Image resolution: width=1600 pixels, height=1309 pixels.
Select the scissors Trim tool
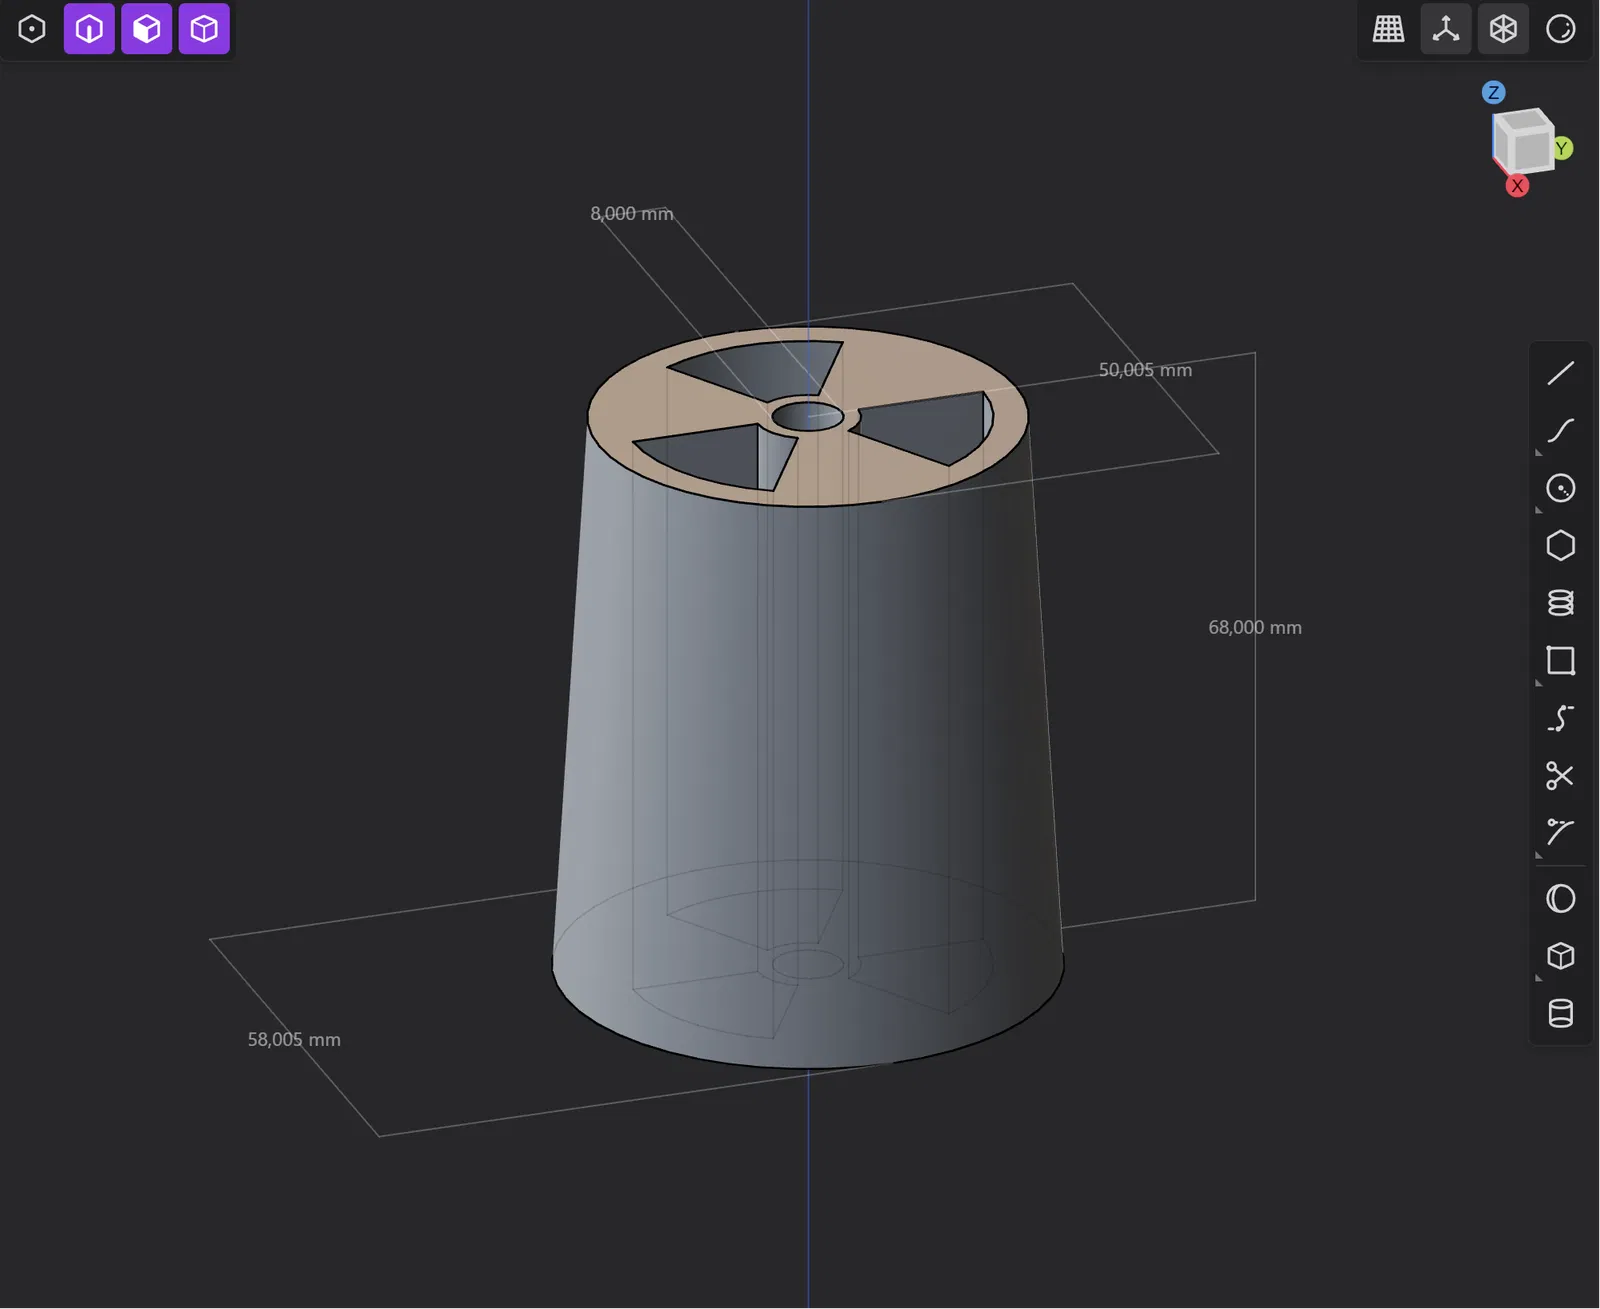point(1561,776)
